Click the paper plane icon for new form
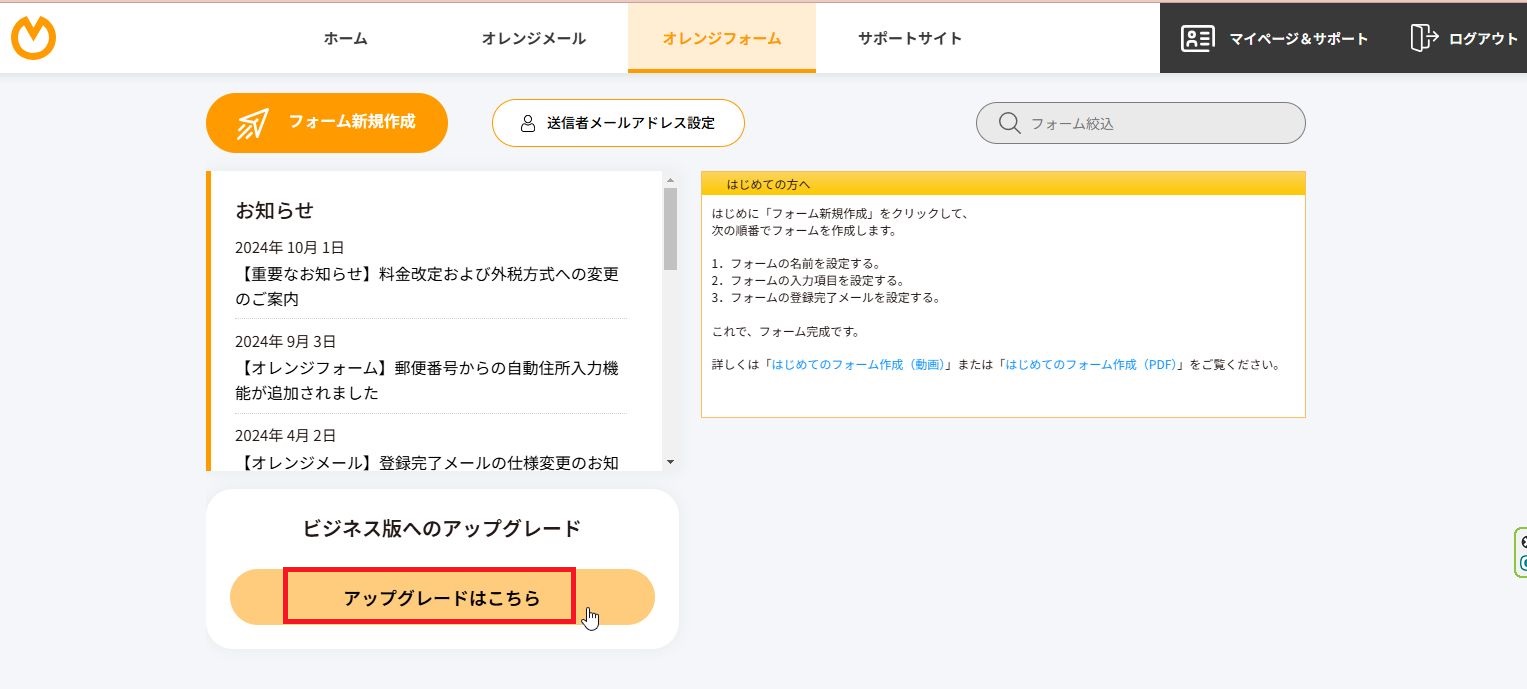The height and width of the screenshot is (689, 1527). 253,123
